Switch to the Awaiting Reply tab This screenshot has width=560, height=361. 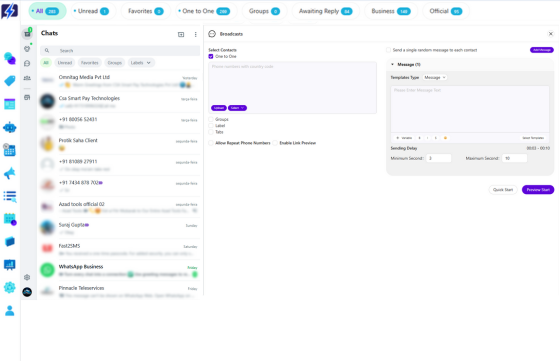click(x=325, y=11)
